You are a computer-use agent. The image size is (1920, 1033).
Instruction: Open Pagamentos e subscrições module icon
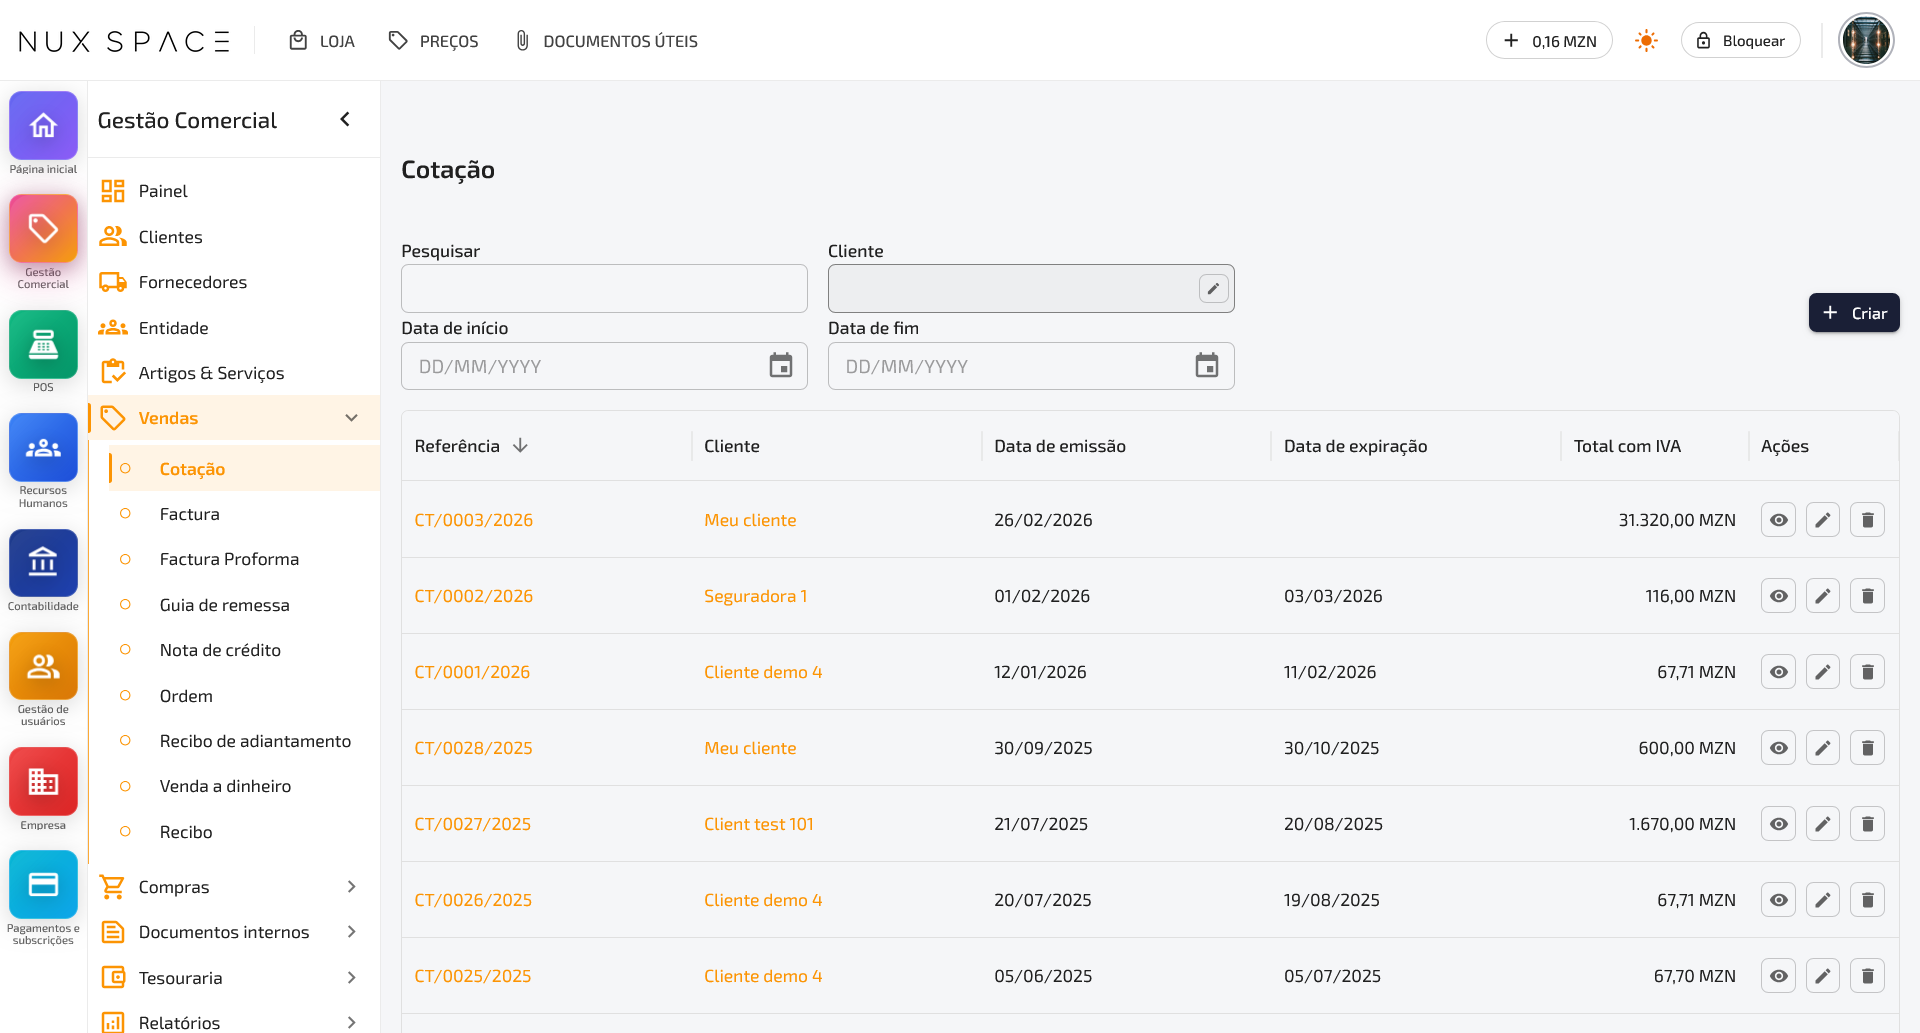tap(43, 885)
